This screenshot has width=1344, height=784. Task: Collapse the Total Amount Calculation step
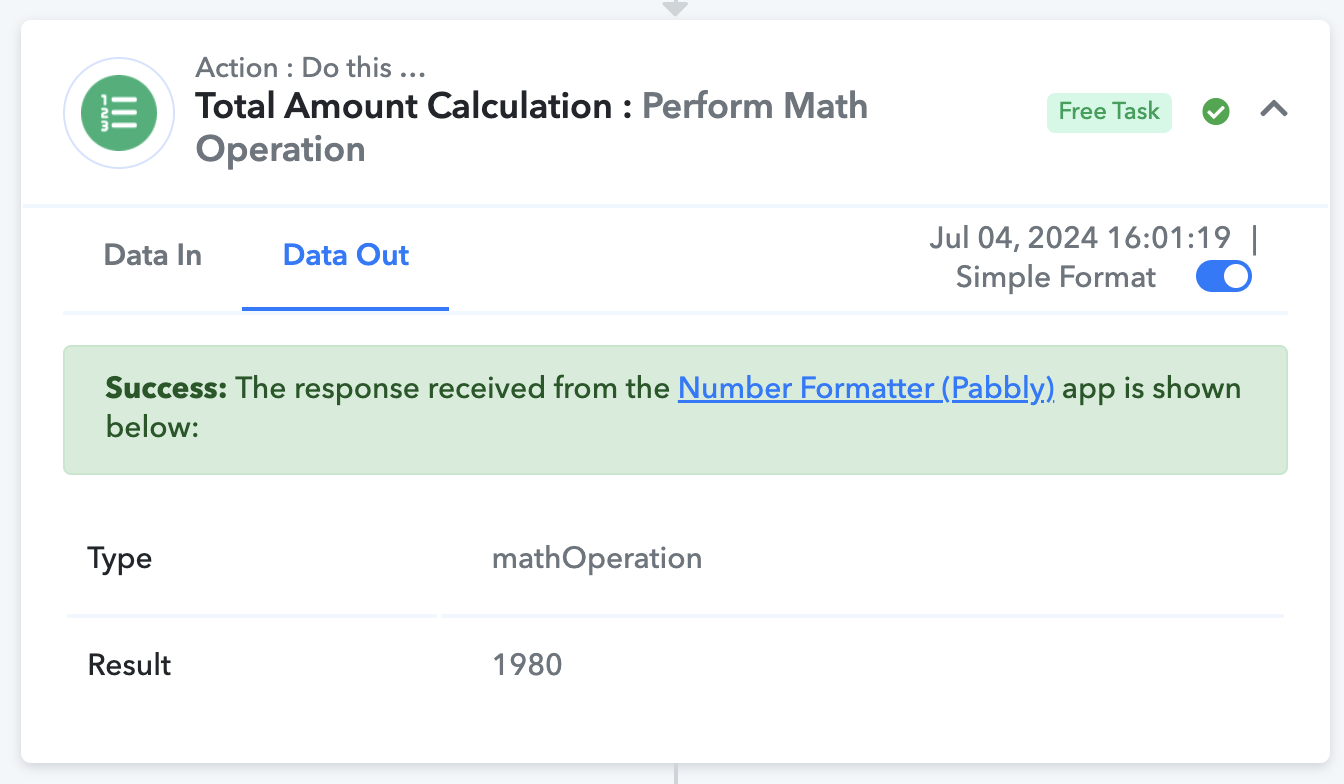tap(1273, 110)
